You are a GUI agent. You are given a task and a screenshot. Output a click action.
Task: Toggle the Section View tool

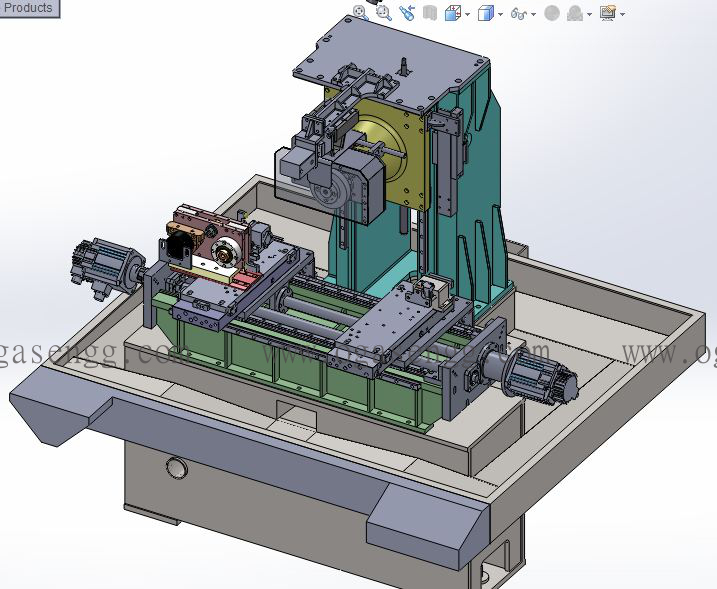(430, 13)
